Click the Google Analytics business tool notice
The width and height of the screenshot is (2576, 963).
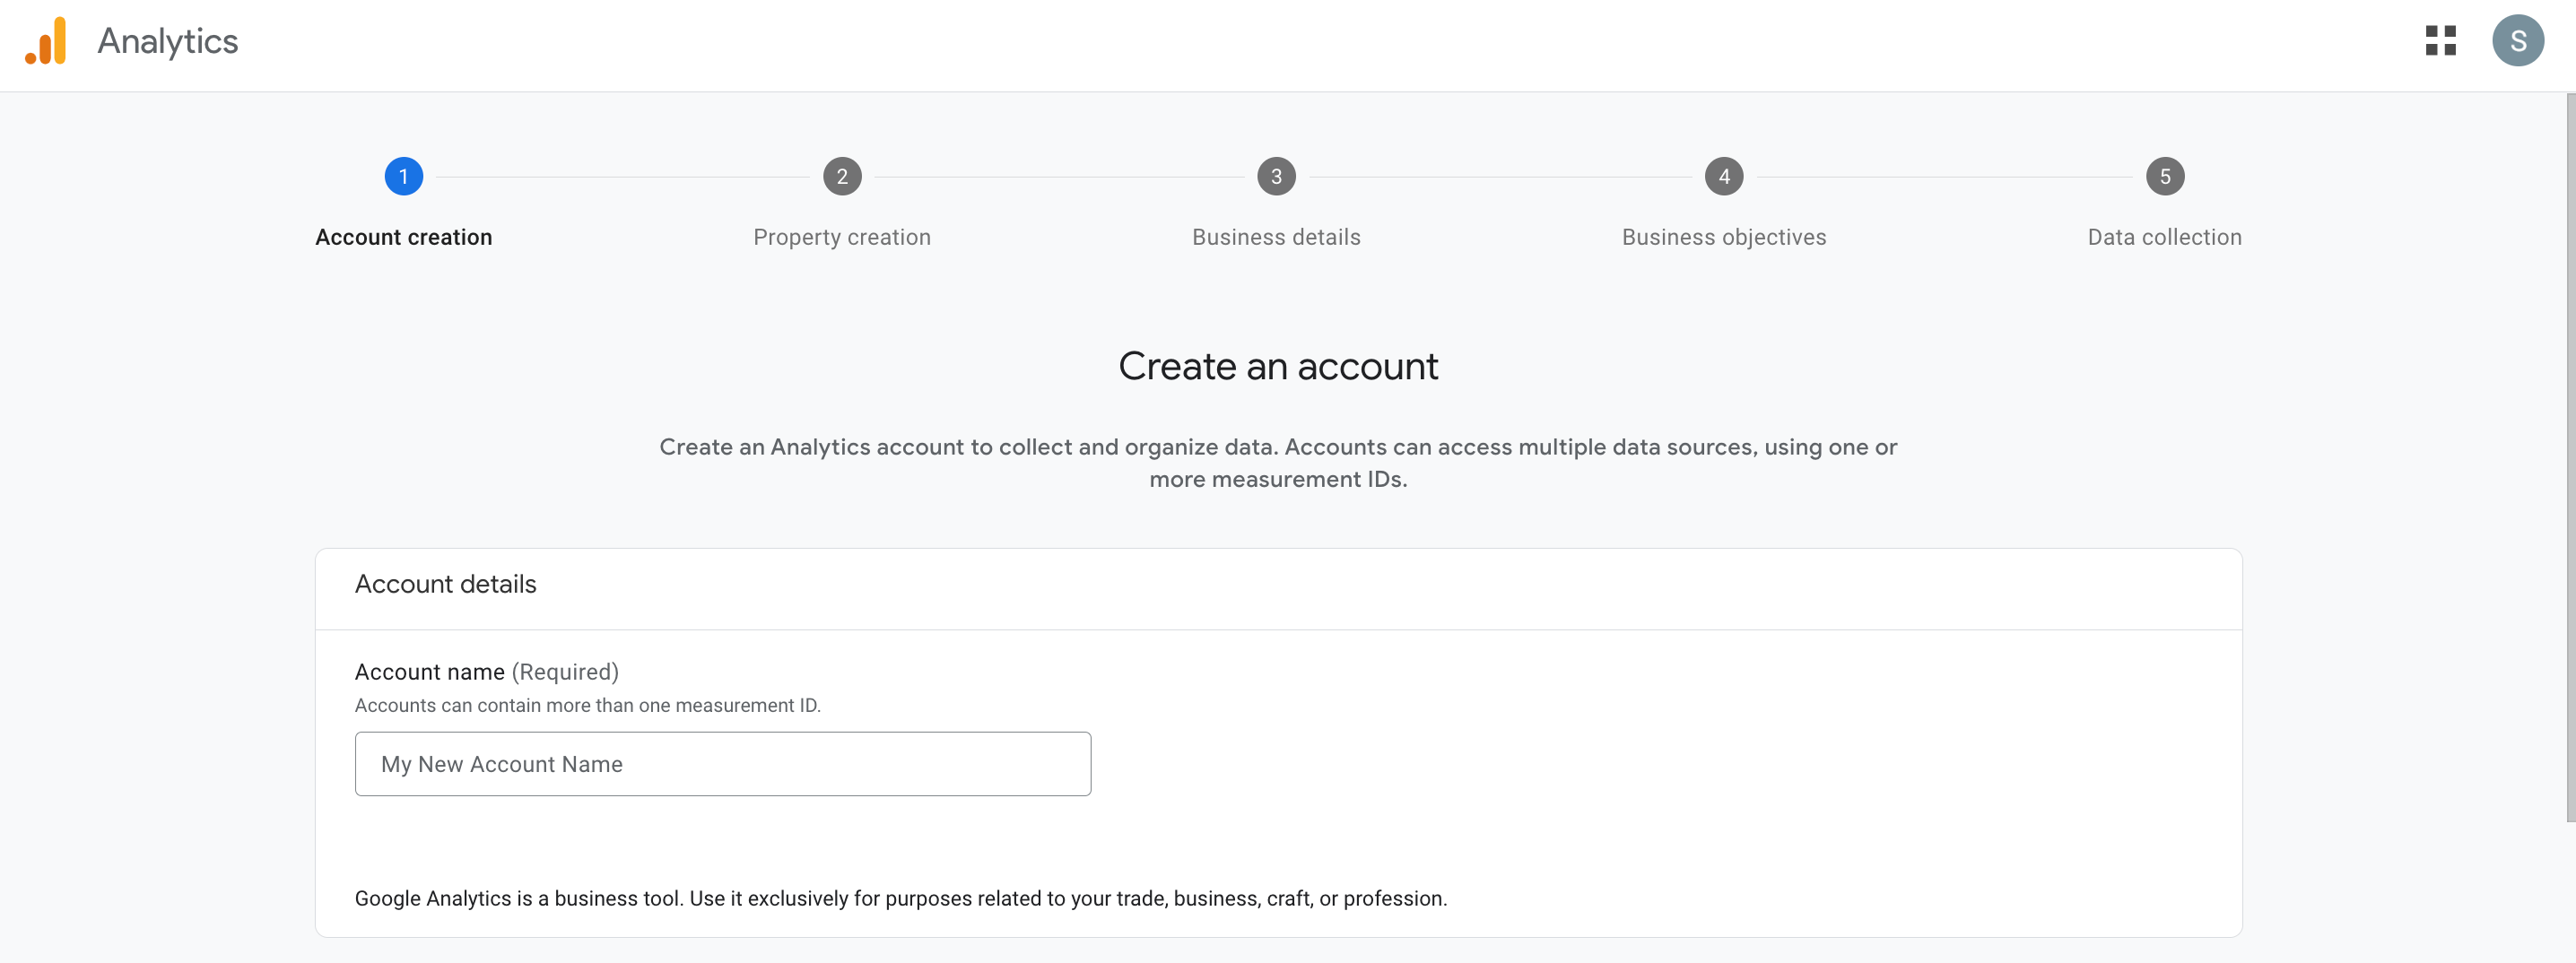click(900, 898)
